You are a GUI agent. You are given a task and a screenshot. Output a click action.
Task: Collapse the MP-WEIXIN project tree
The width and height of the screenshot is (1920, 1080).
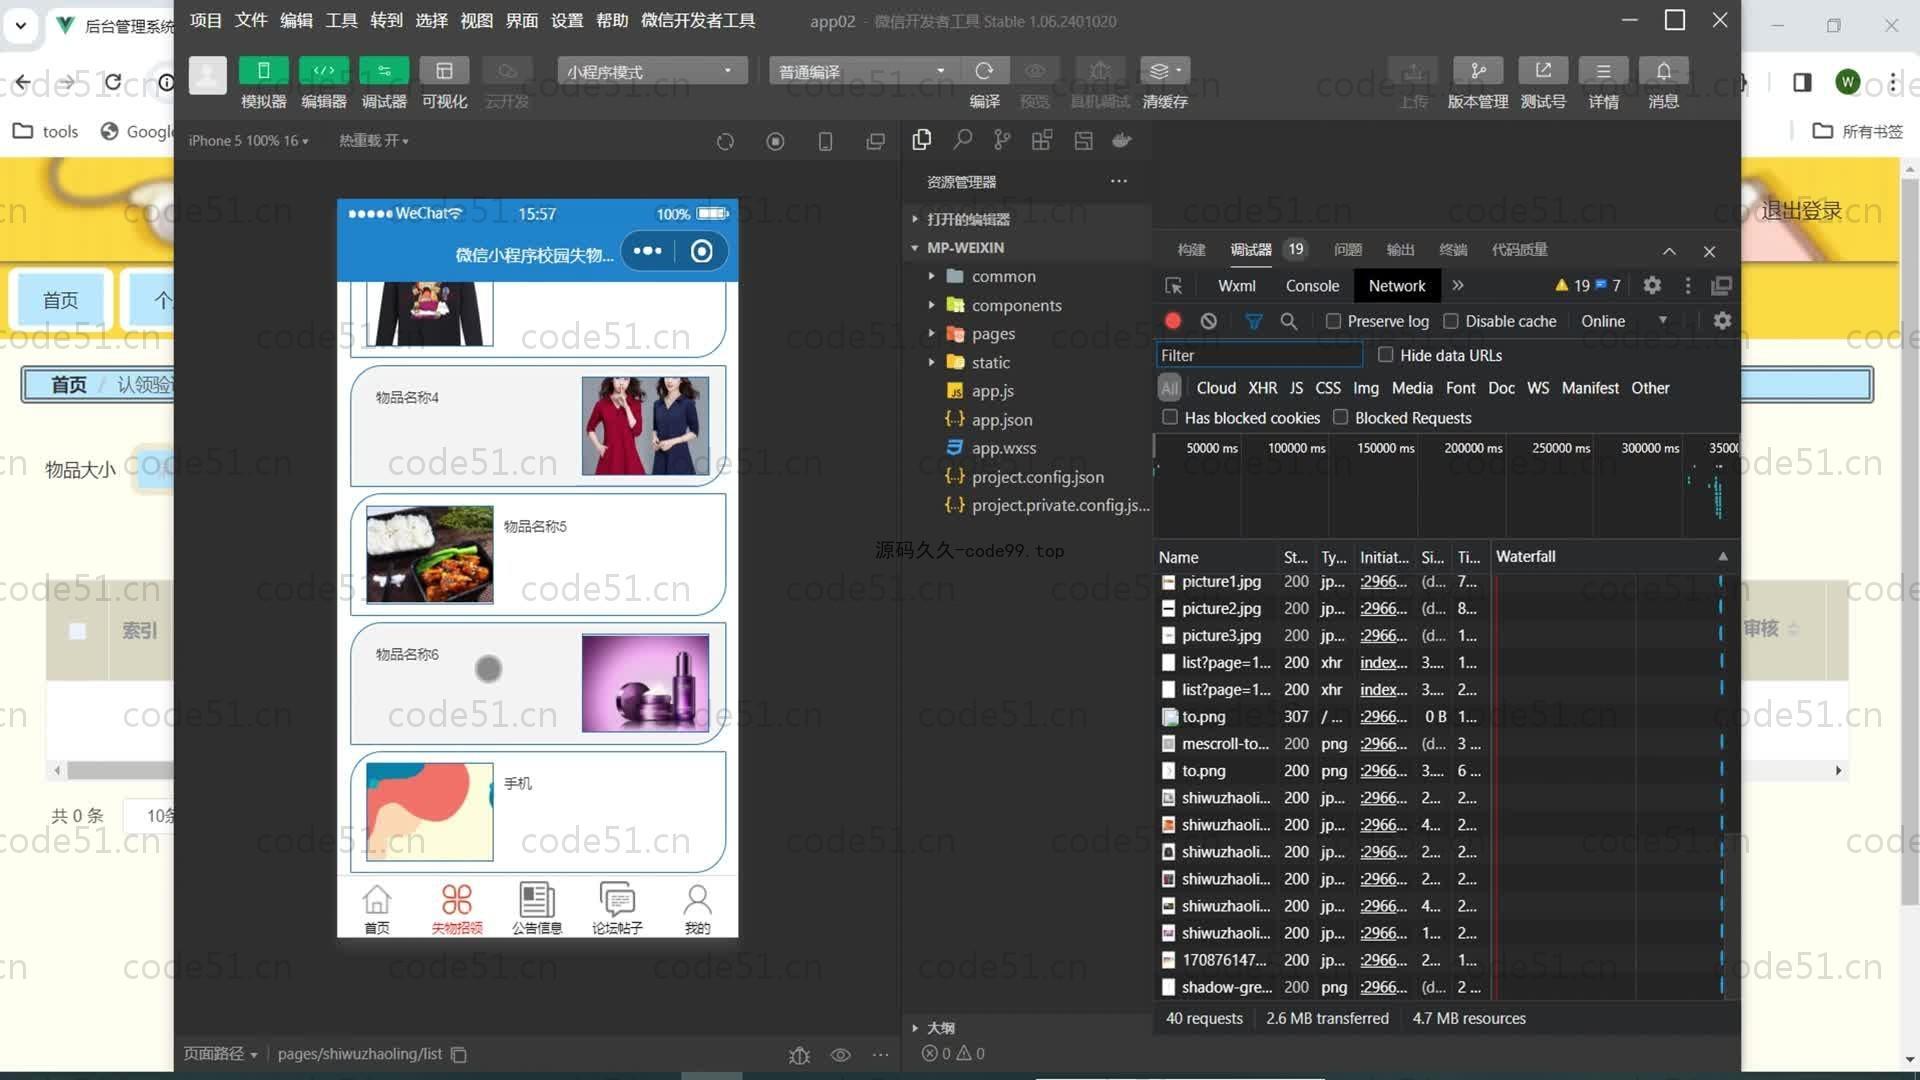point(914,248)
